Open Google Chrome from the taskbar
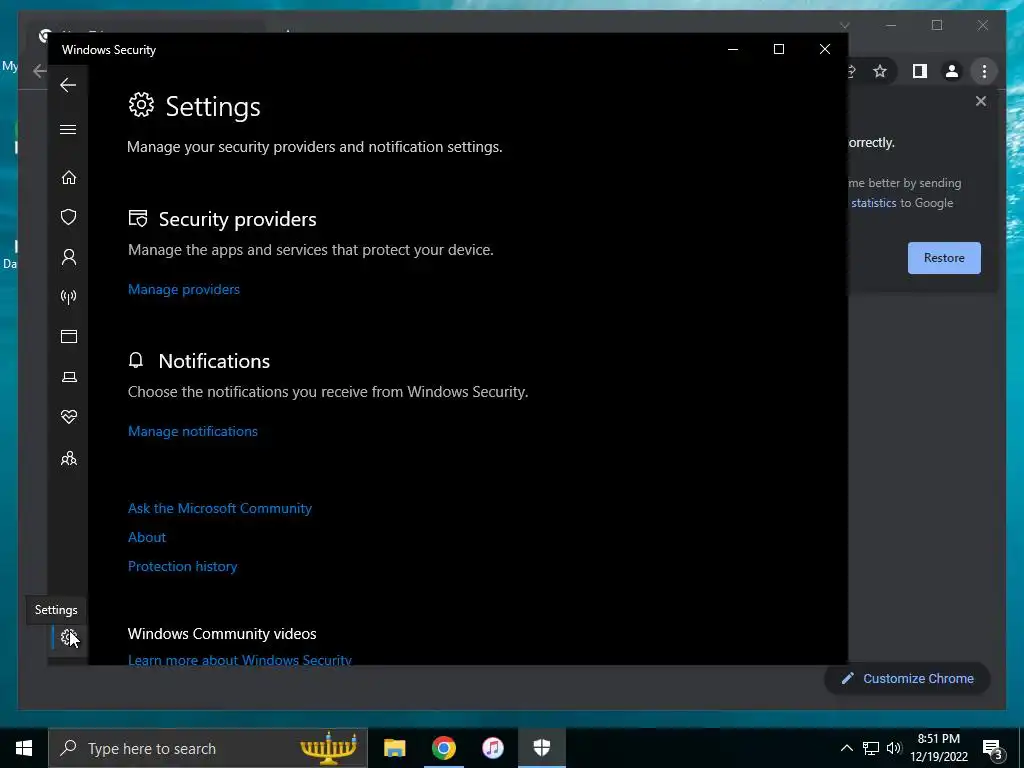The image size is (1024, 768). pyautogui.click(x=443, y=748)
